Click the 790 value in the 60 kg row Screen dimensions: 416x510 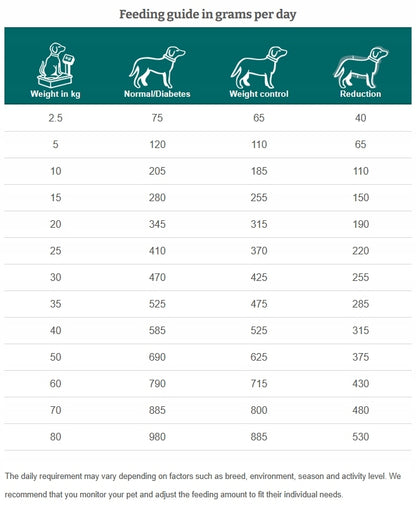pos(157,384)
